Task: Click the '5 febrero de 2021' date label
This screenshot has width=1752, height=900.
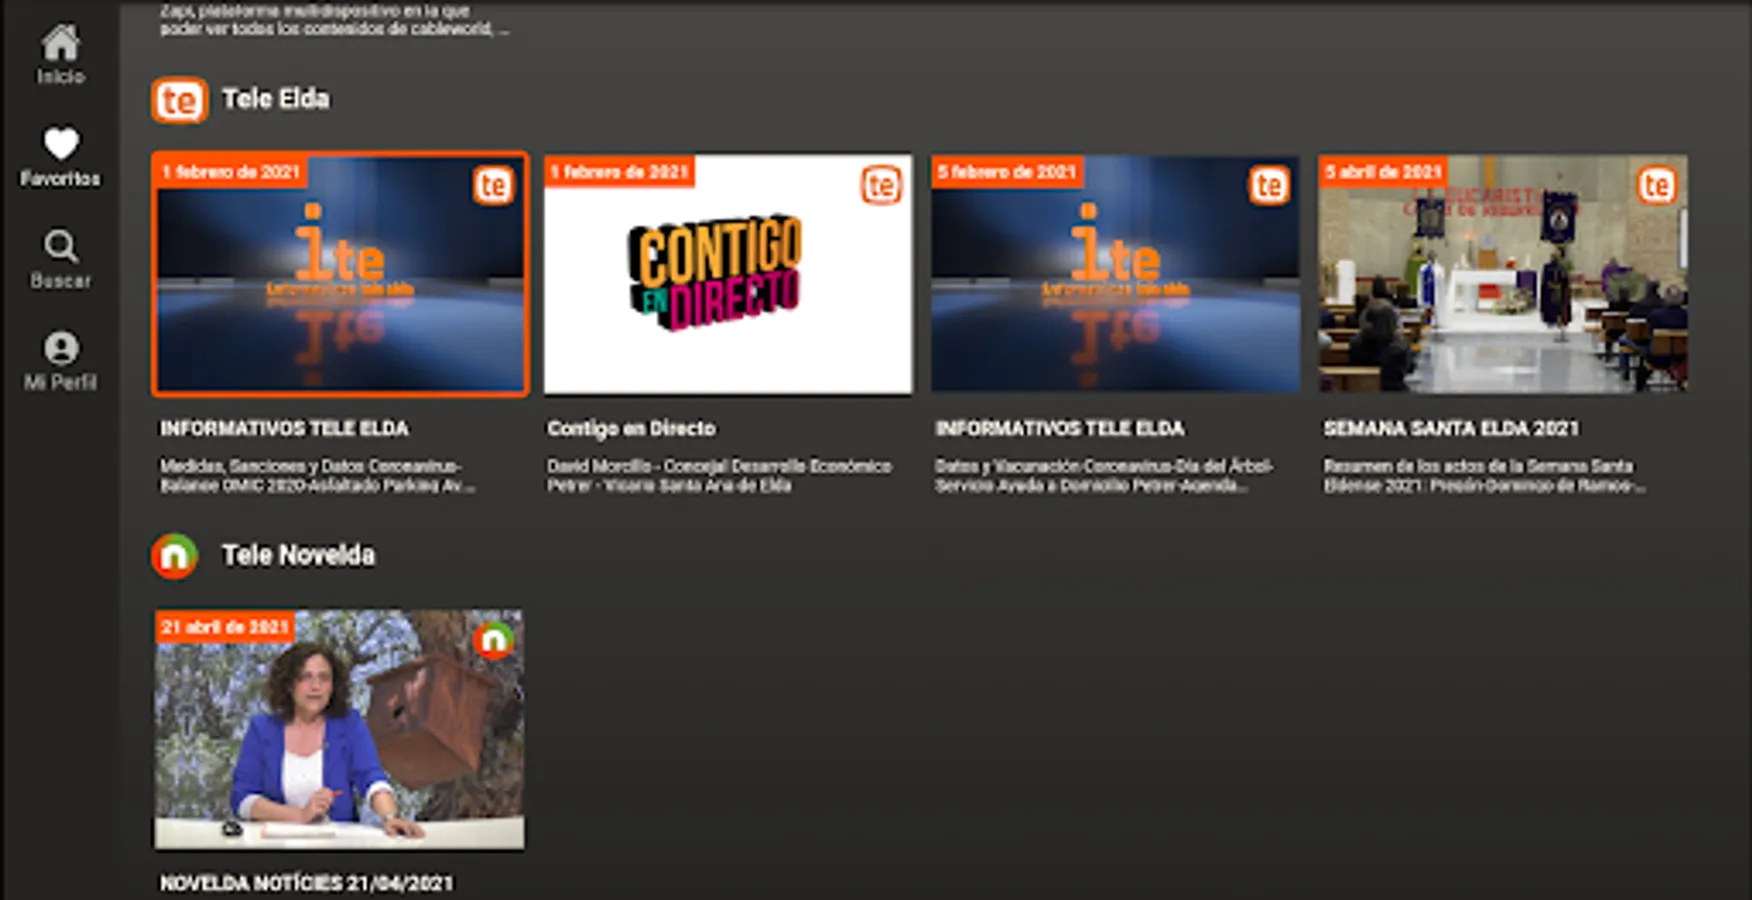Action: [x=1007, y=172]
